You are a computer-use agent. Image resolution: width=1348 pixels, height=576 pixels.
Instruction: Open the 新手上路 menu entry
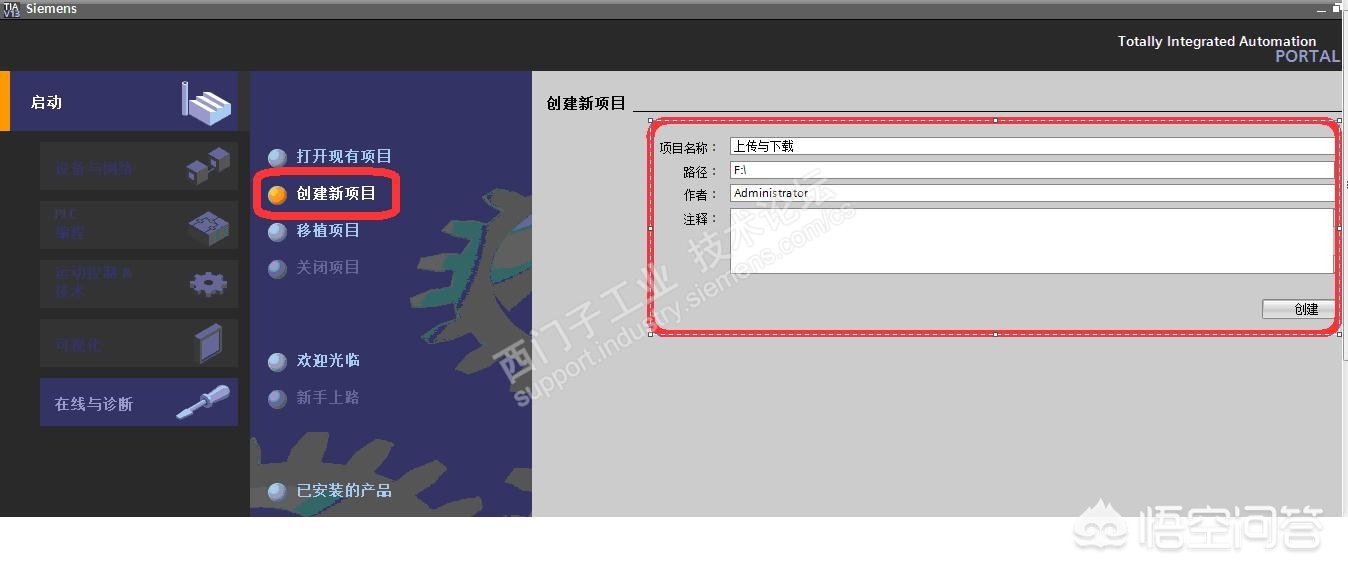pyautogui.click(x=277, y=397)
